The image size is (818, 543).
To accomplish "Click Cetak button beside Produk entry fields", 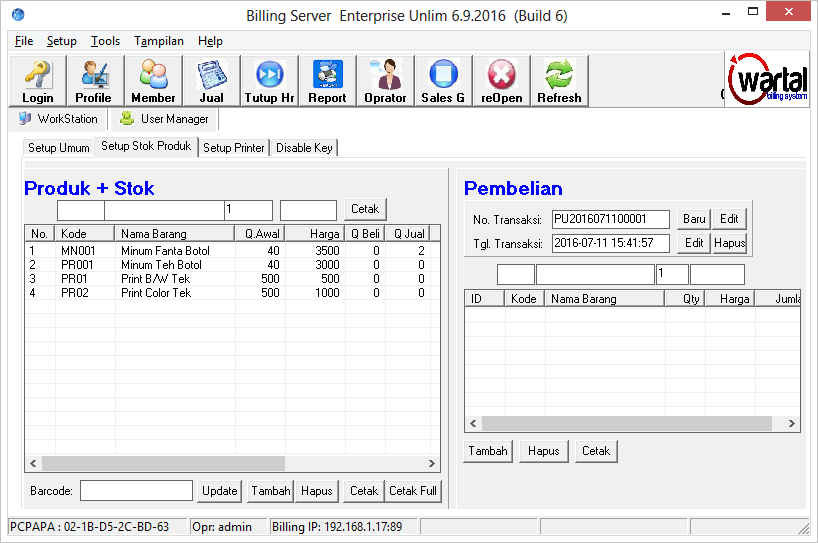I will (365, 209).
